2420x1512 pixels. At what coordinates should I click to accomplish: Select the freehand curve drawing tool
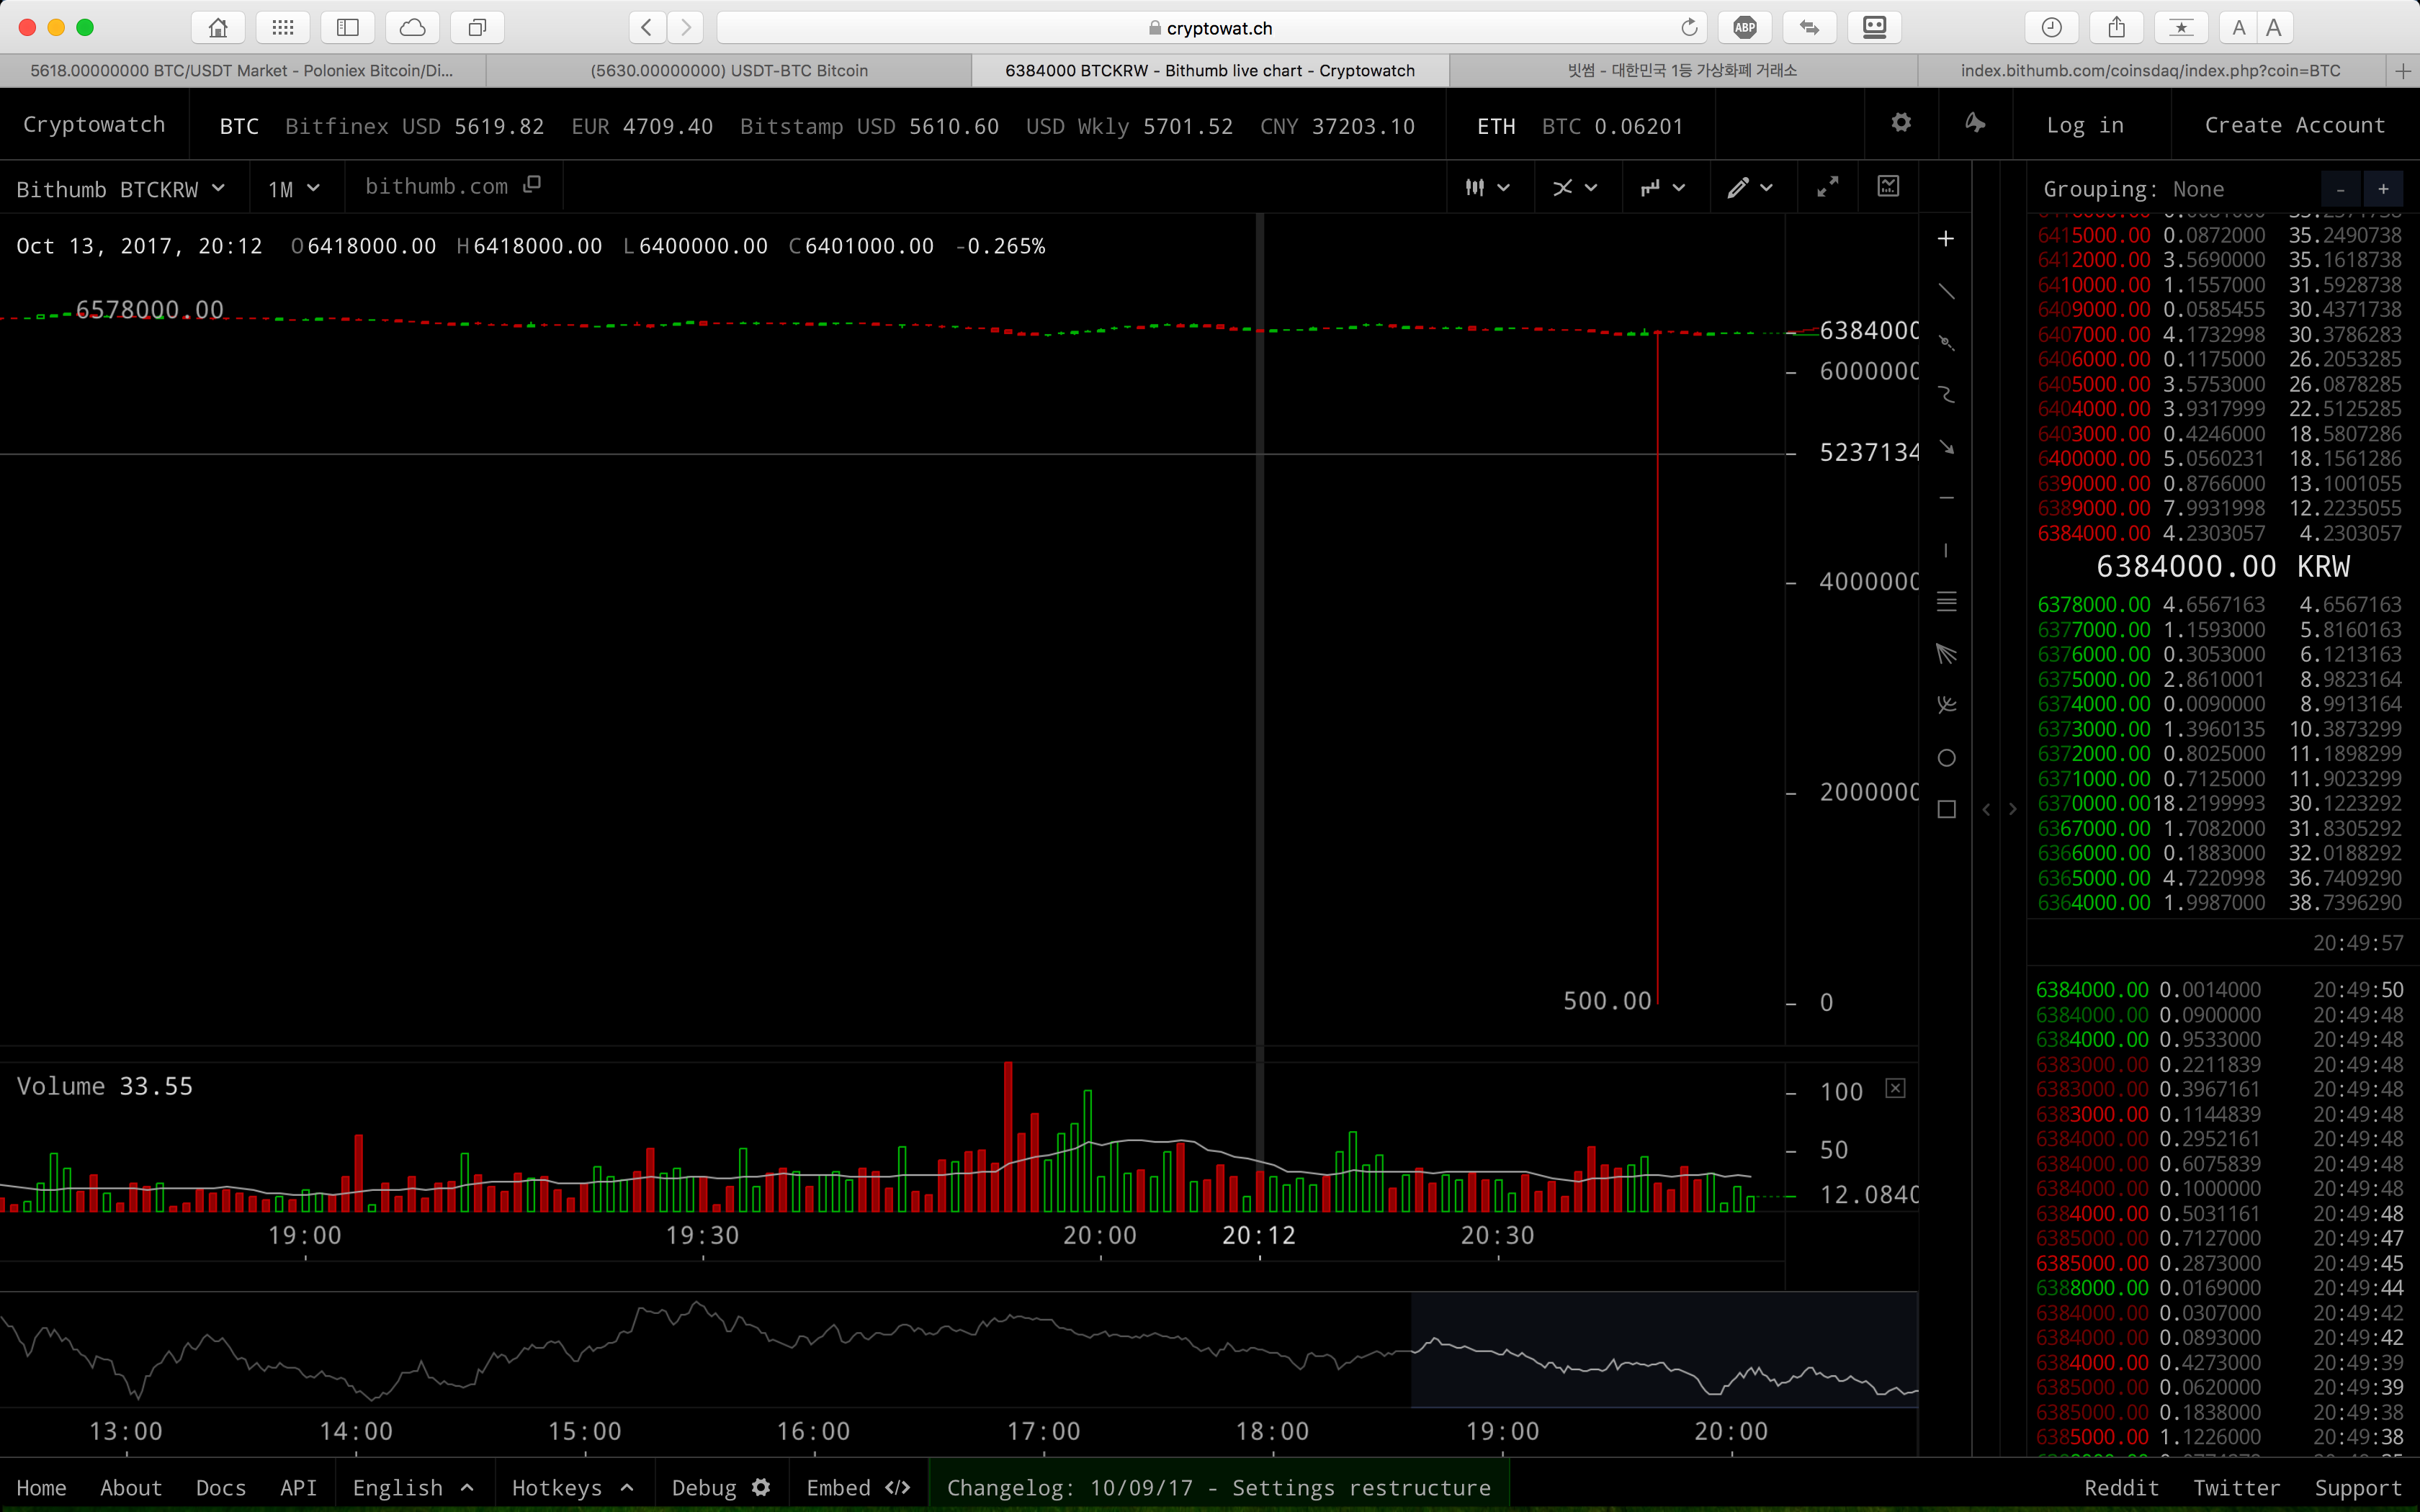click(1946, 395)
